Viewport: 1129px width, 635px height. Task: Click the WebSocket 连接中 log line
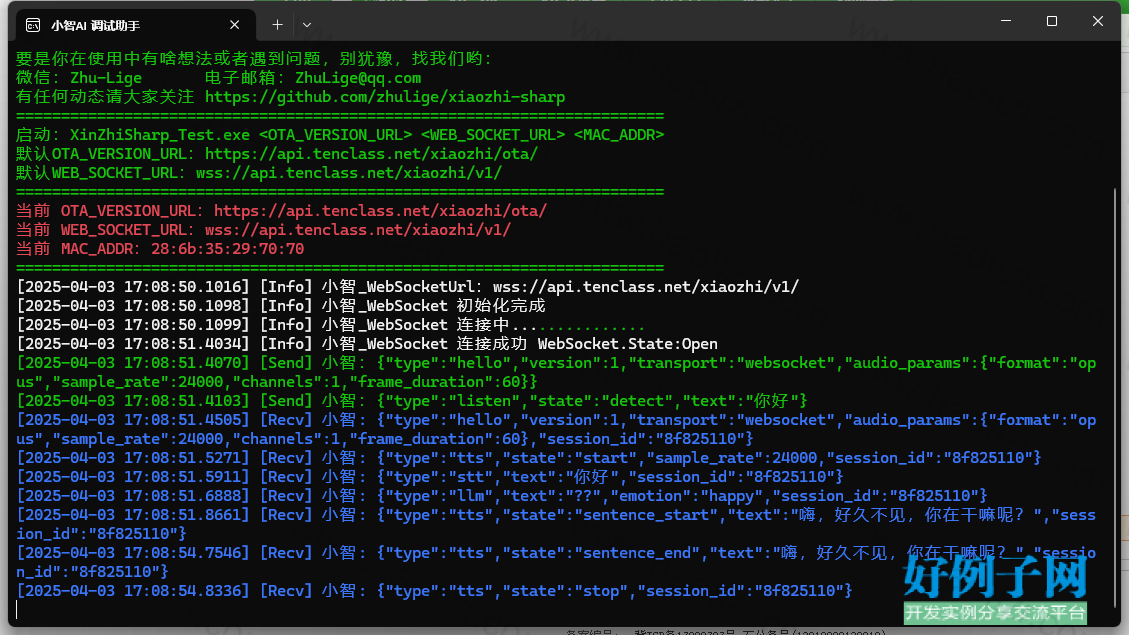tap(330, 325)
